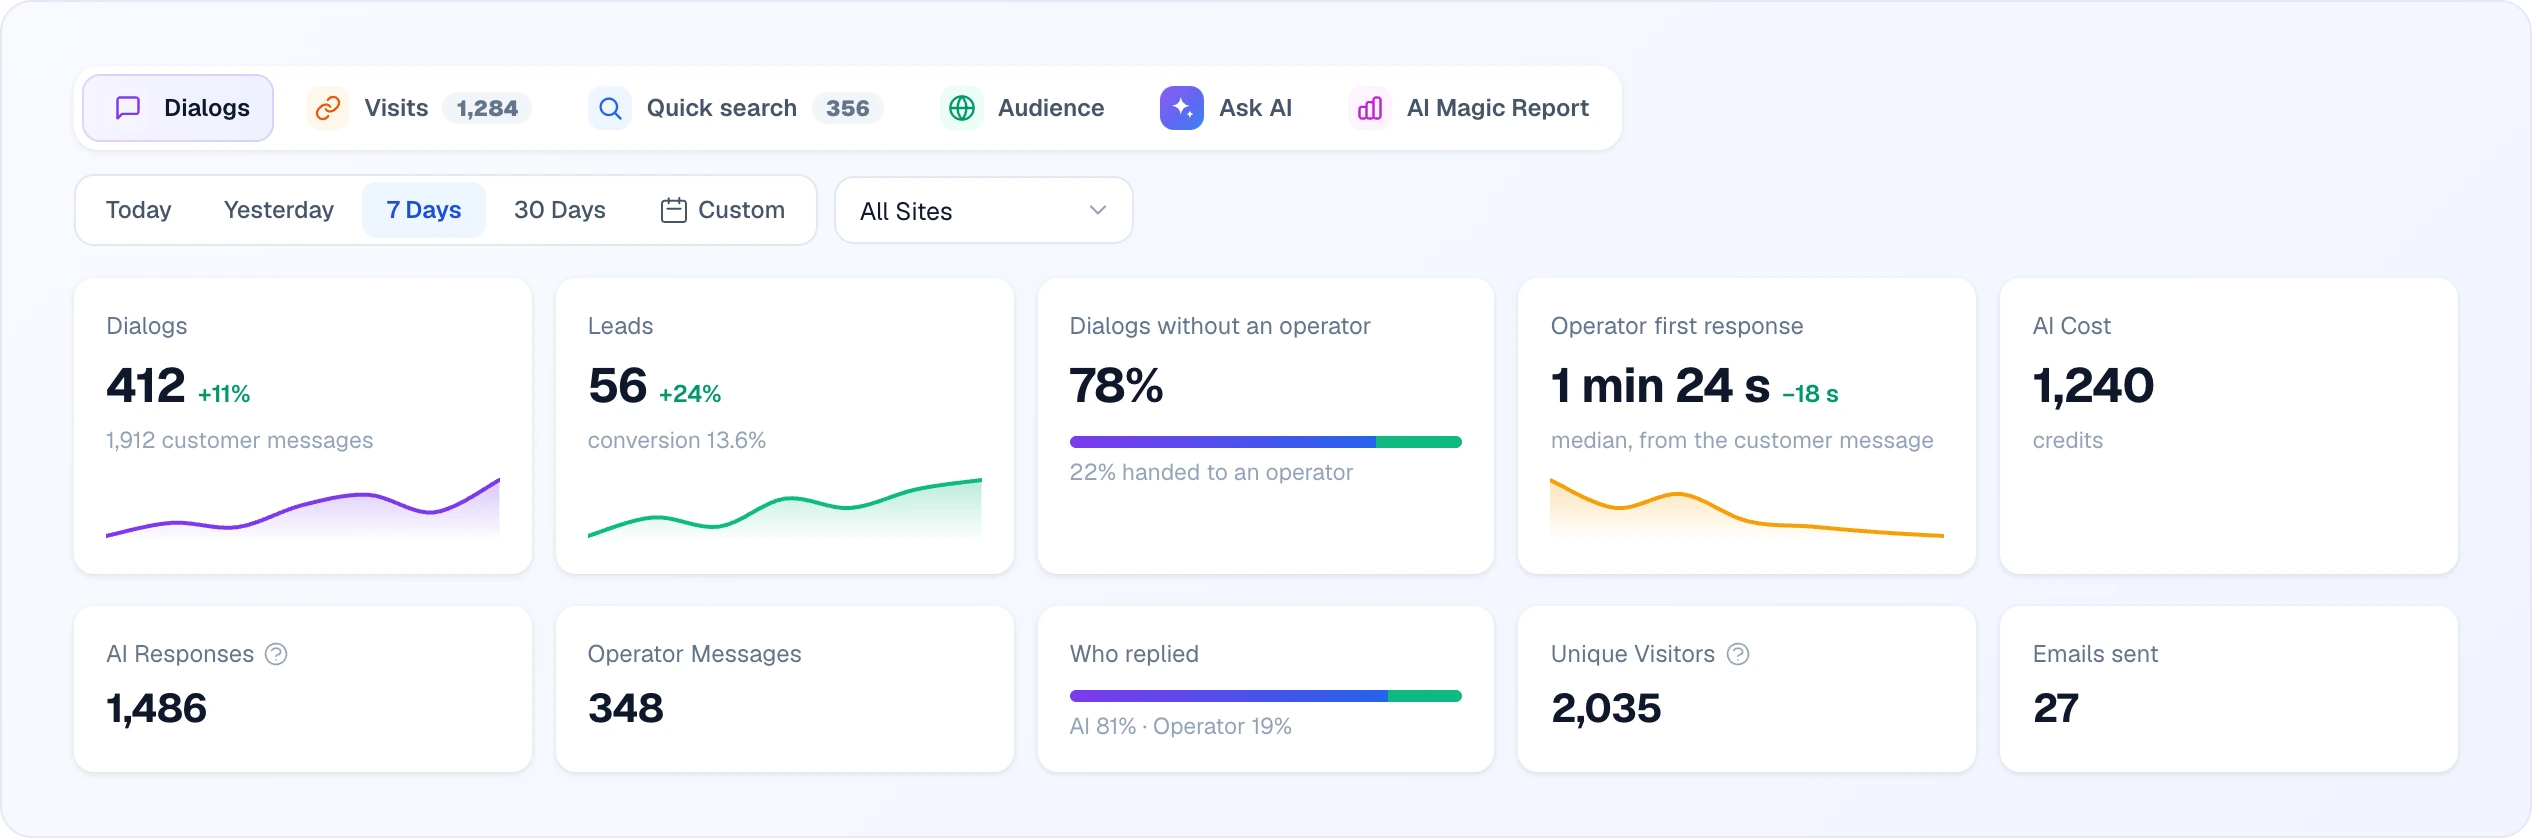
Task: Click the 348 Operator Messages value
Action: pyautogui.click(x=626, y=709)
